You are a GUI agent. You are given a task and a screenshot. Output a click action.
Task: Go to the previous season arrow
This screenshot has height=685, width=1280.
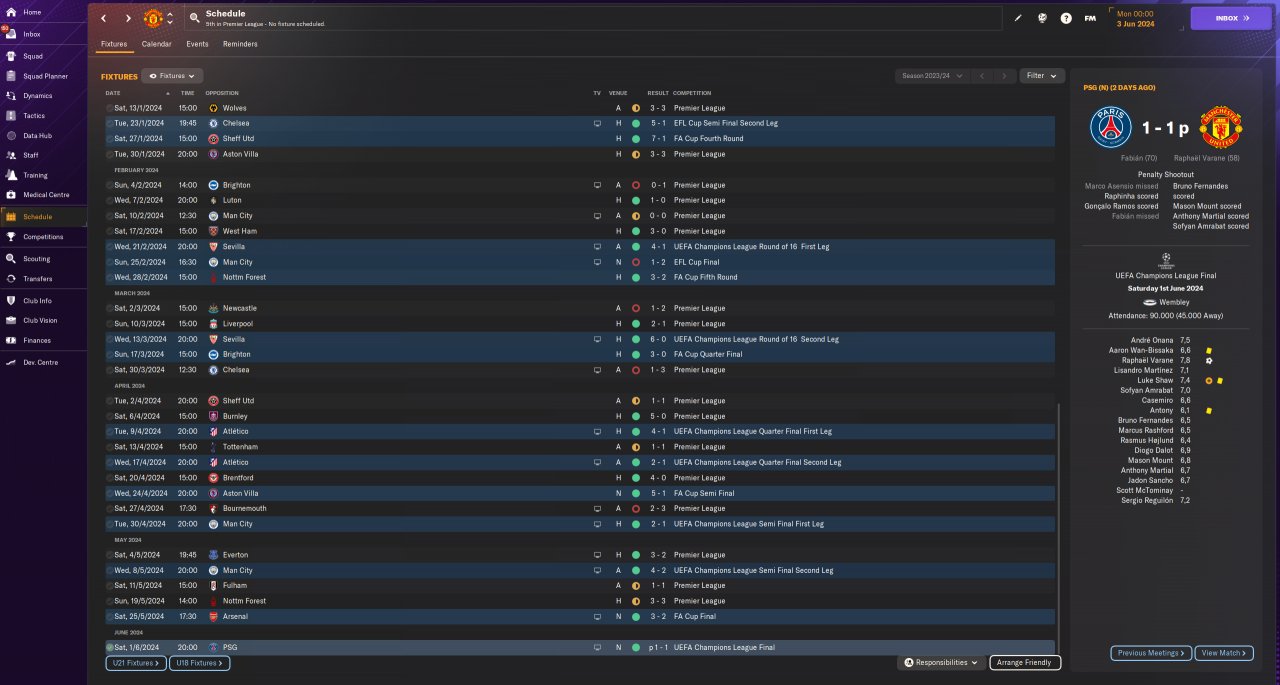982,76
